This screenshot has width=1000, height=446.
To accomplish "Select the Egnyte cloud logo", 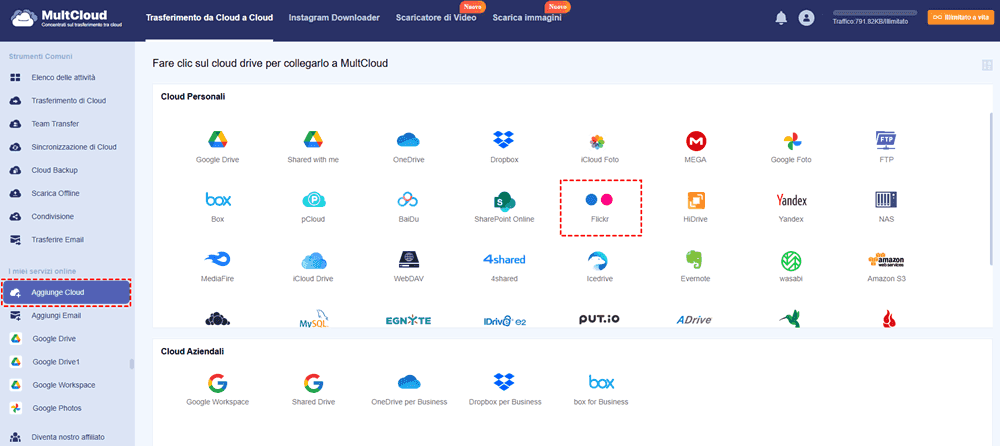I will [409, 320].
